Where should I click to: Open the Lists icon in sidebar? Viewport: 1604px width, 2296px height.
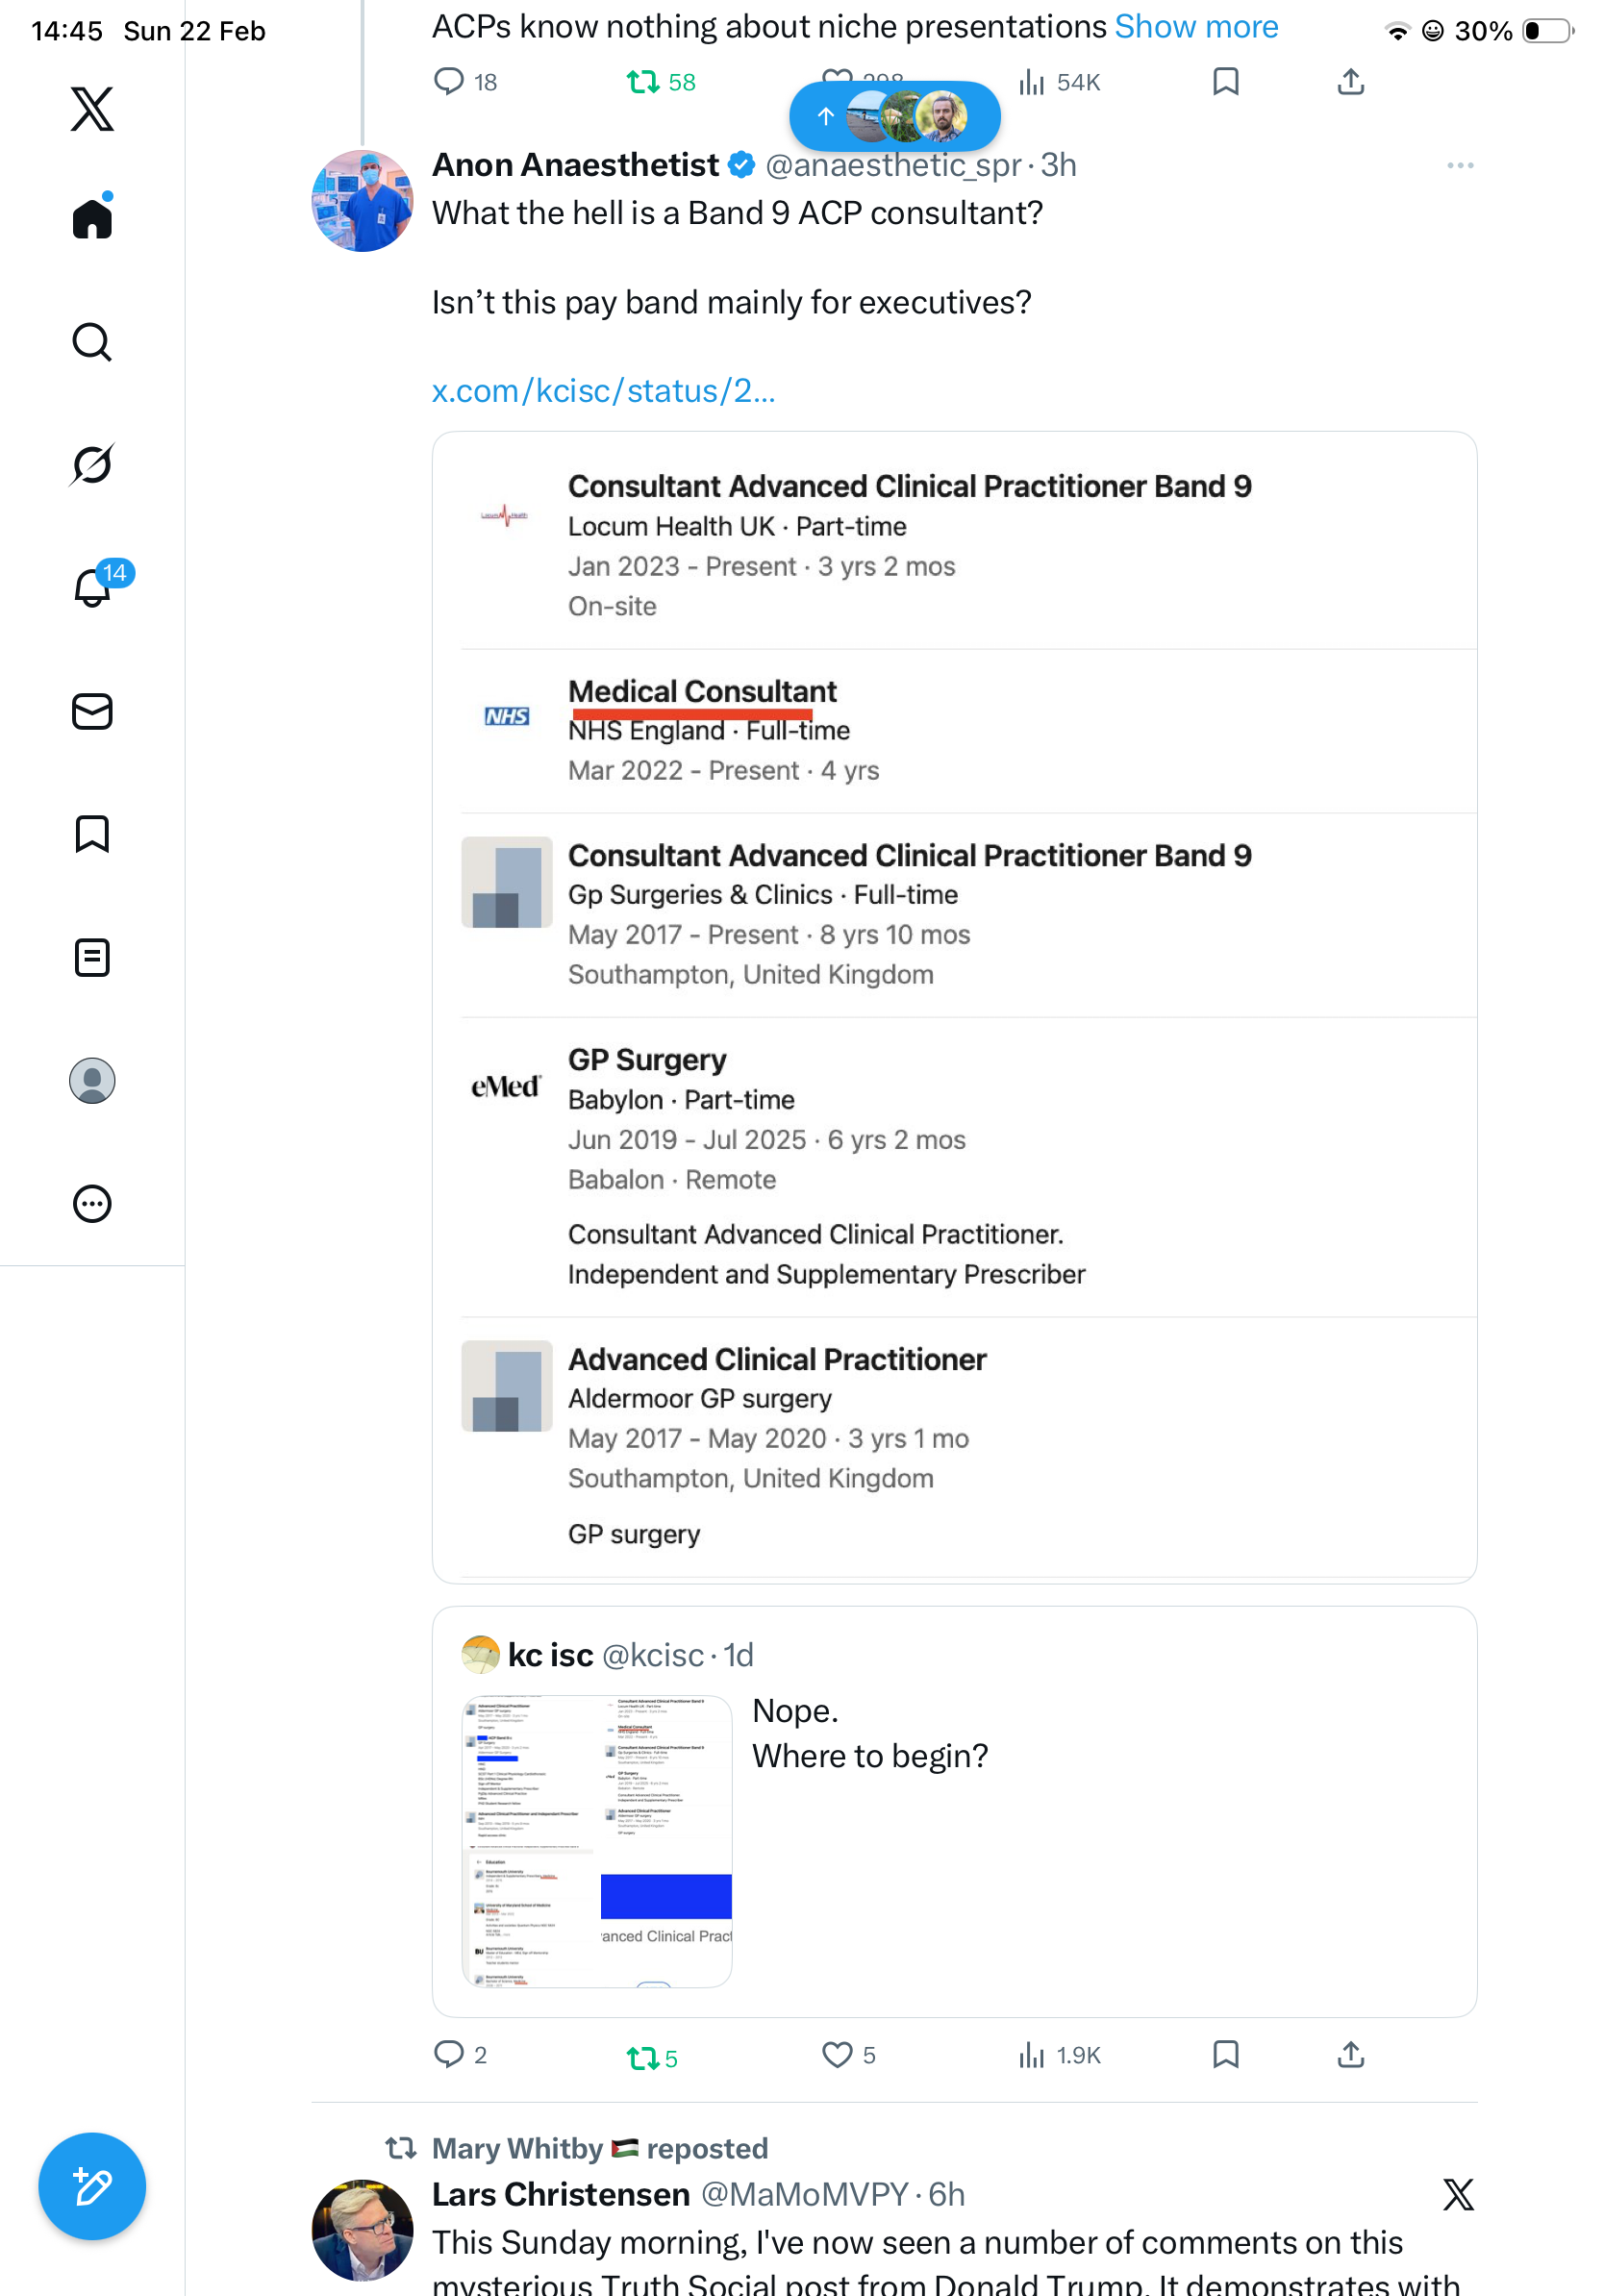tap(92, 957)
